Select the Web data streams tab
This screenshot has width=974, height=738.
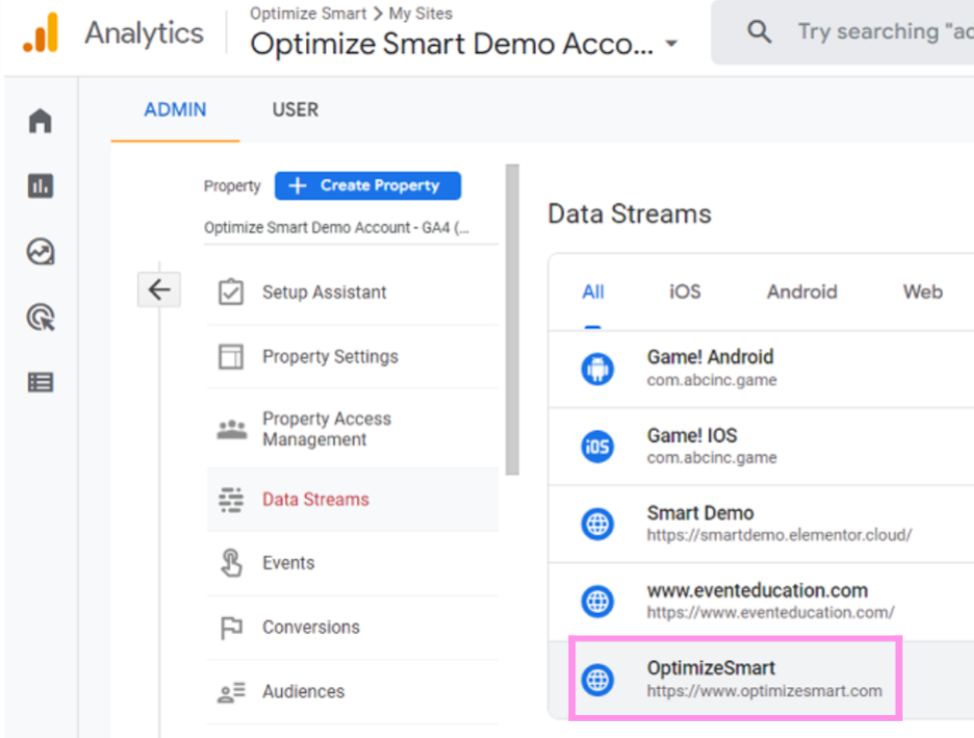pyautogui.click(x=922, y=292)
